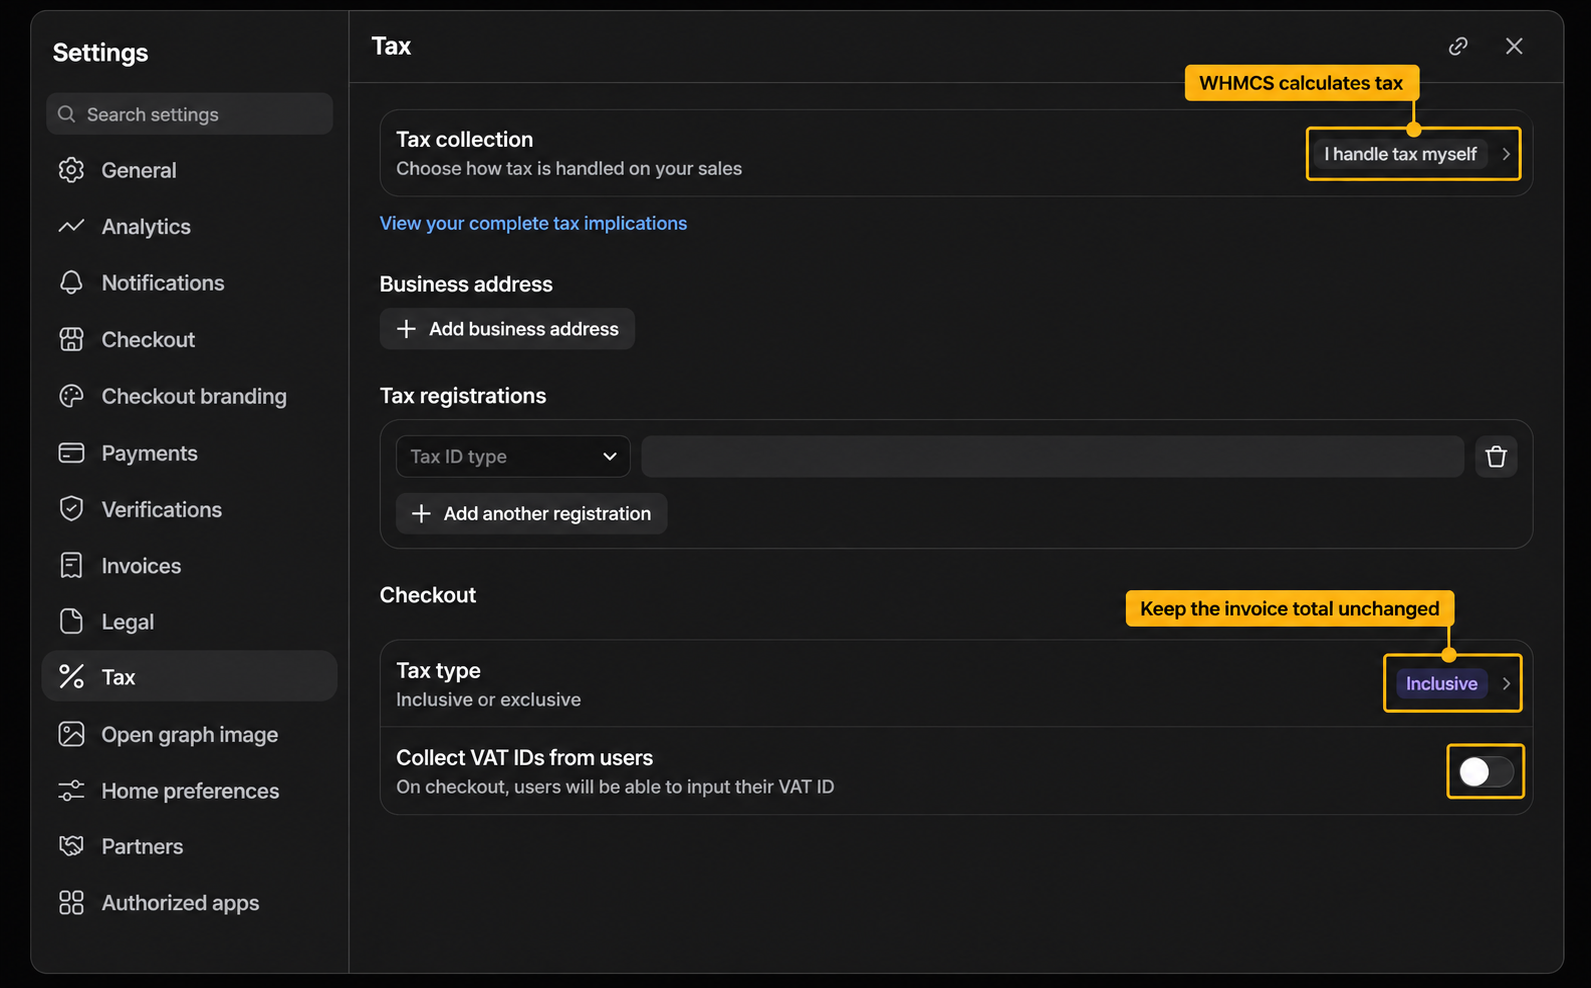
Task: Go to Notifications settings
Action: 190,283
